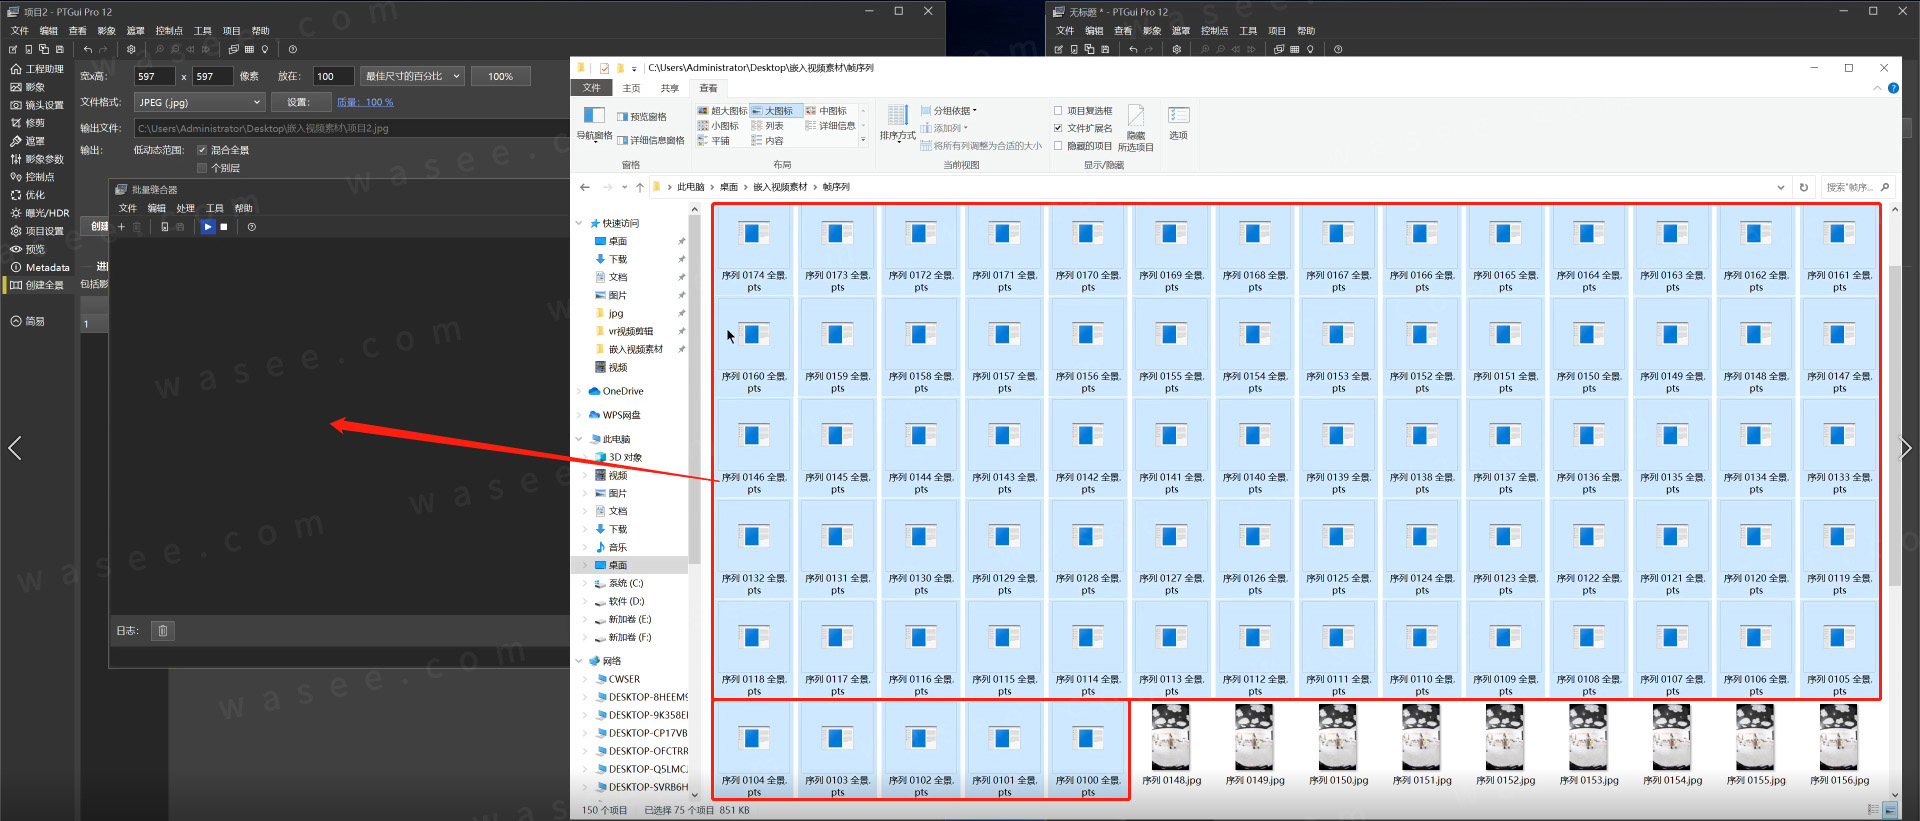Stop batch processing with the square stop button
The height and width of the screenshot is (821, 1920).
pos(224,227)
